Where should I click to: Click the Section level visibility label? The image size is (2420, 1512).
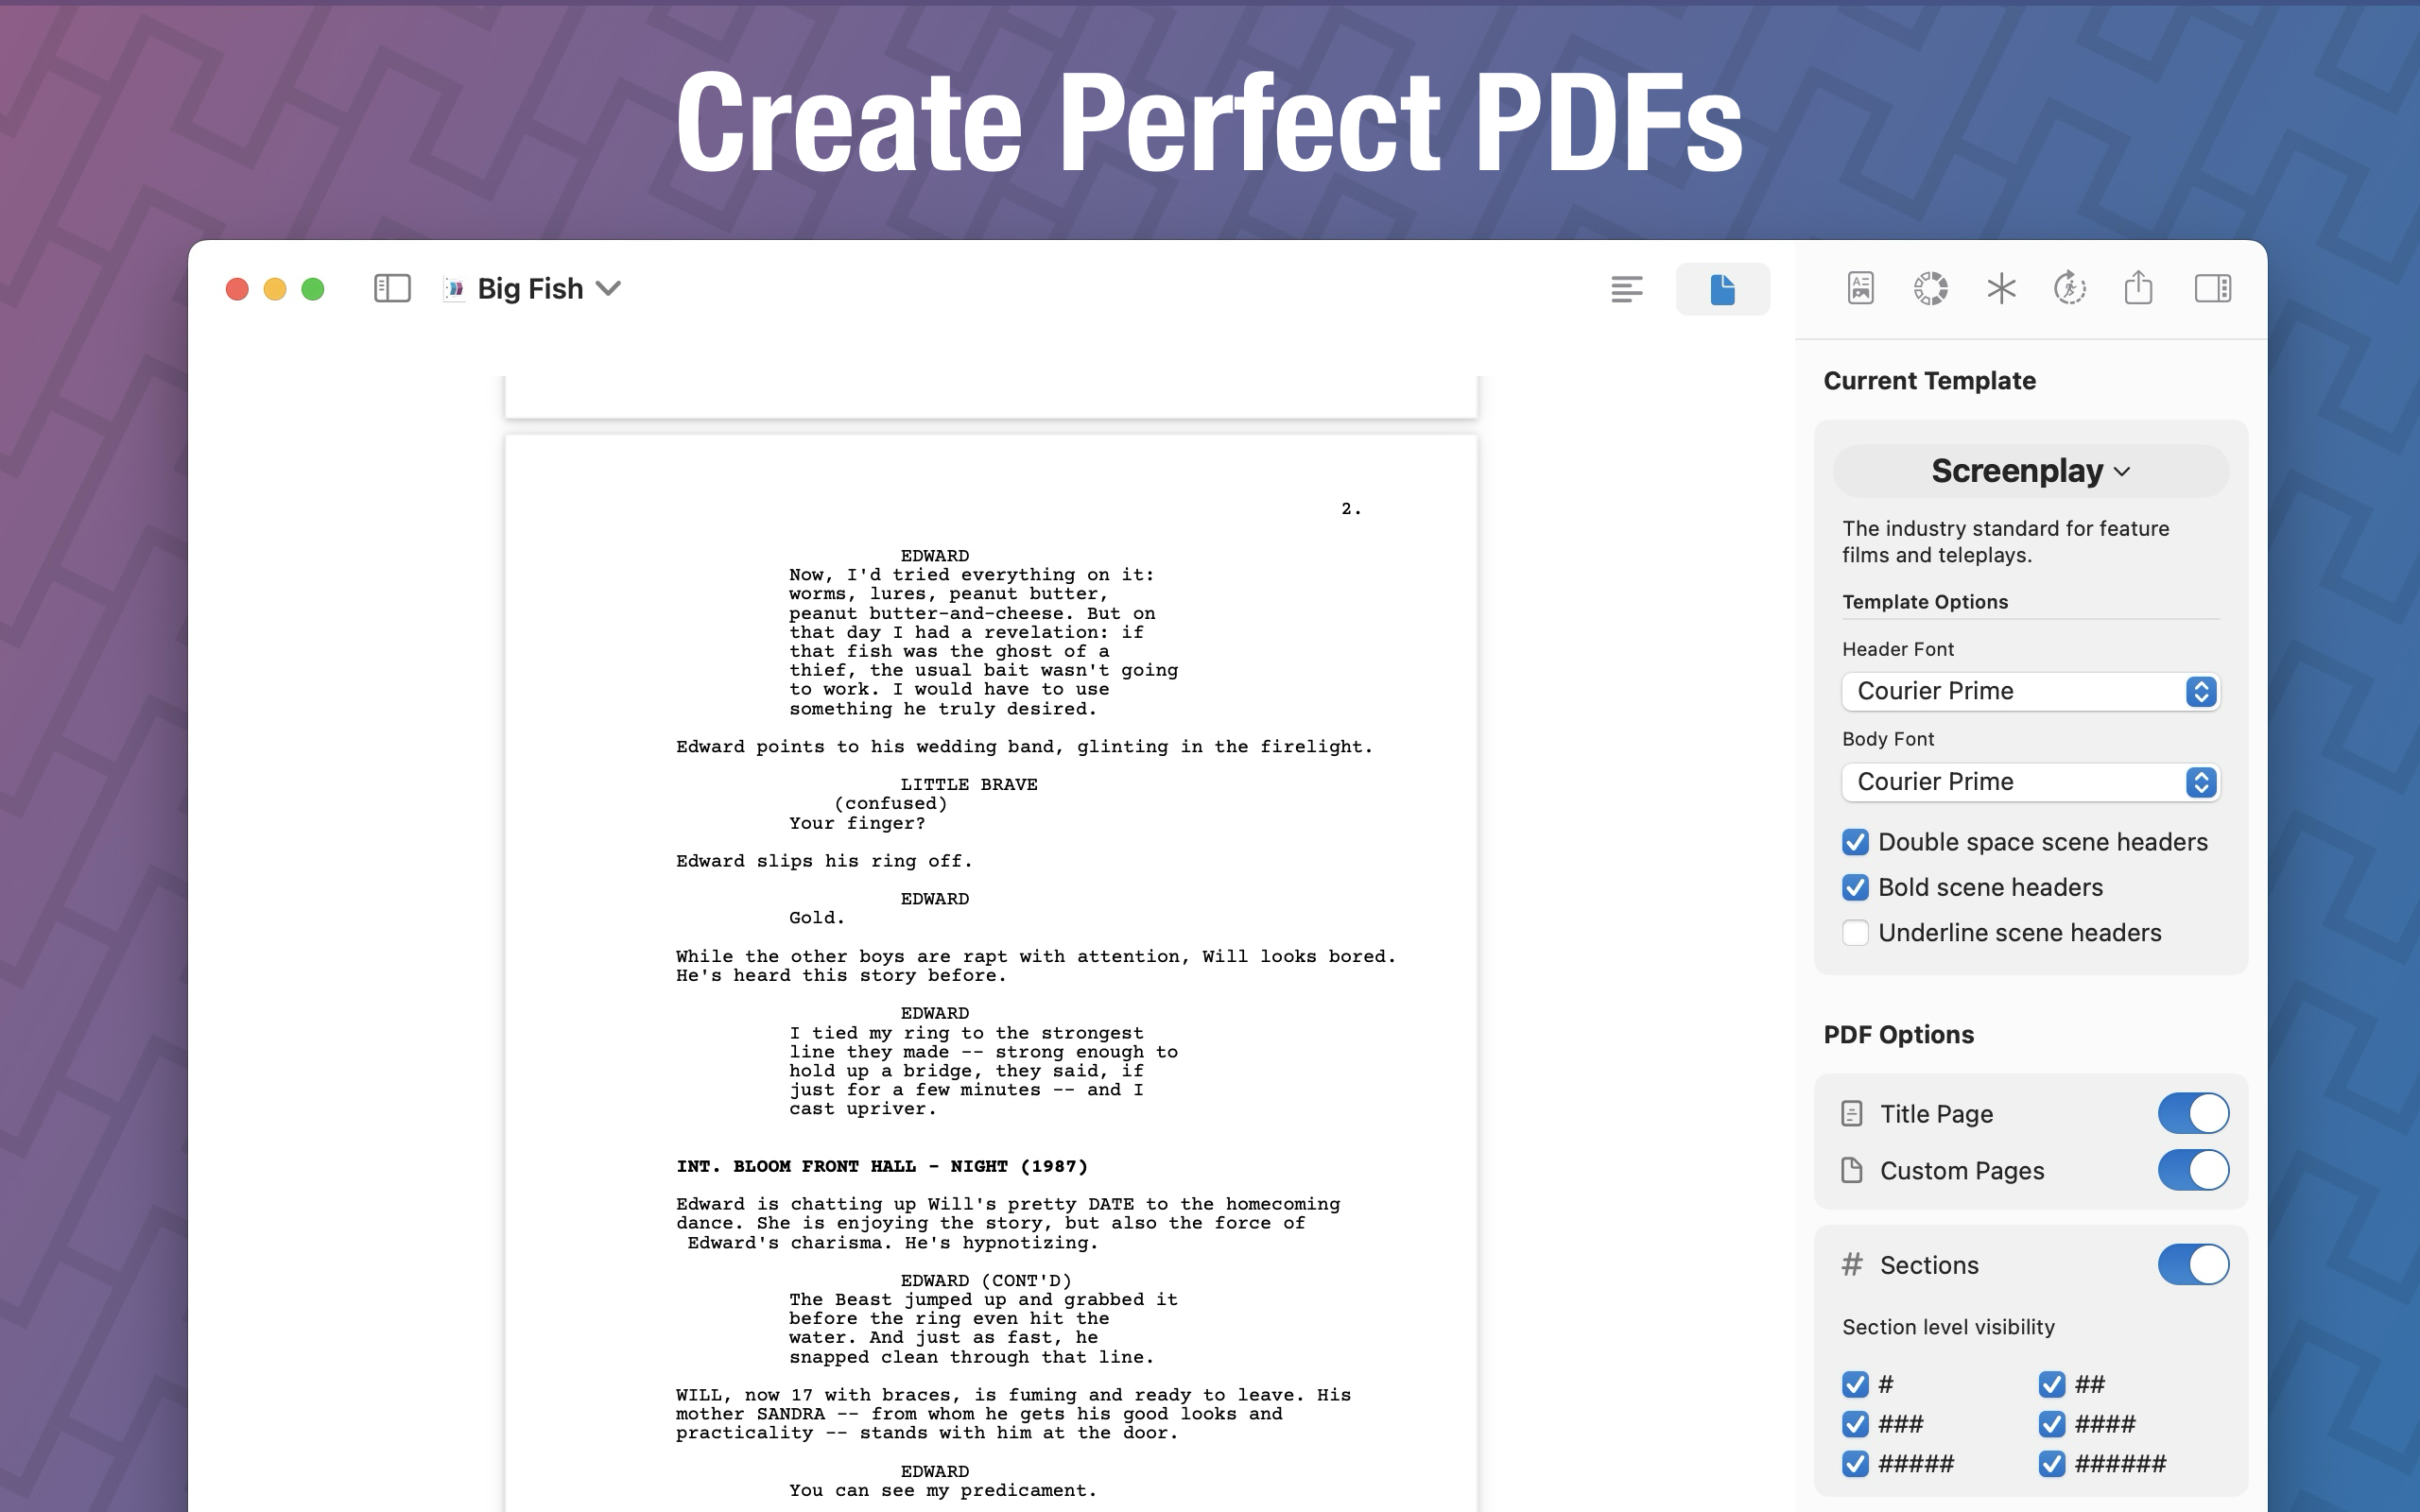click(x=1948, y=1327)
